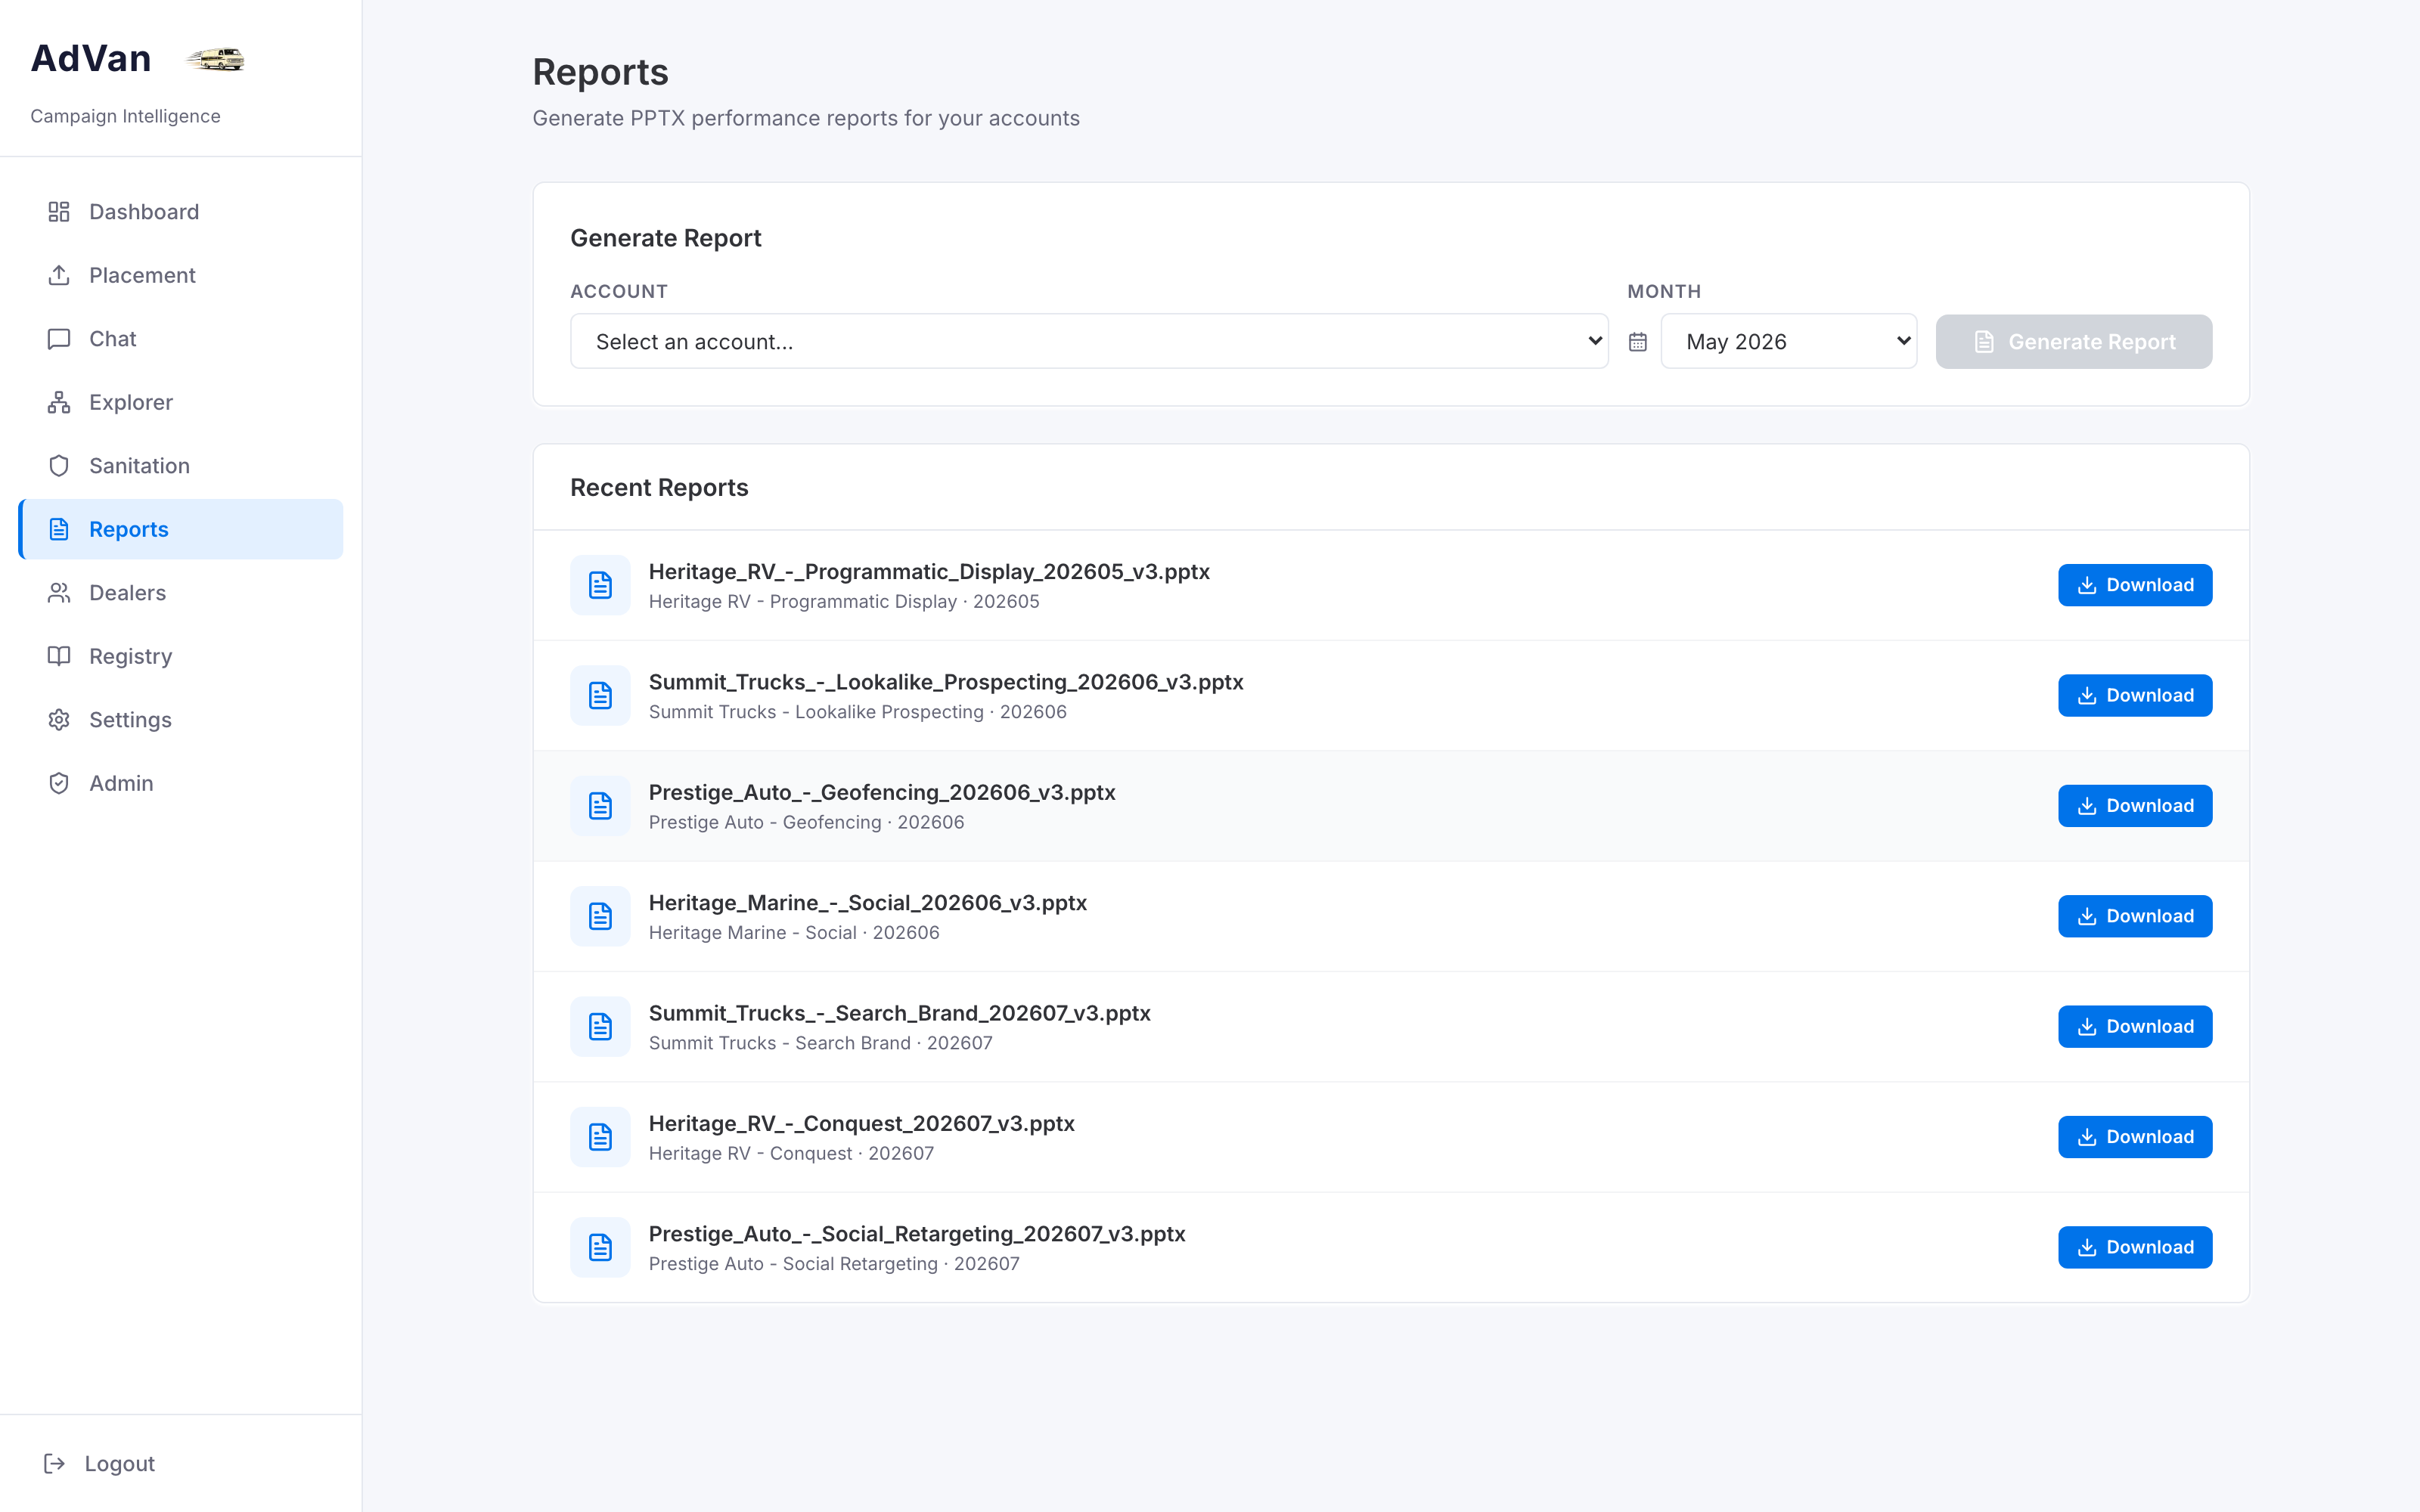2420x1512 pixels.
Task: Click the Chat bubble icon
Action: [59, 339]
